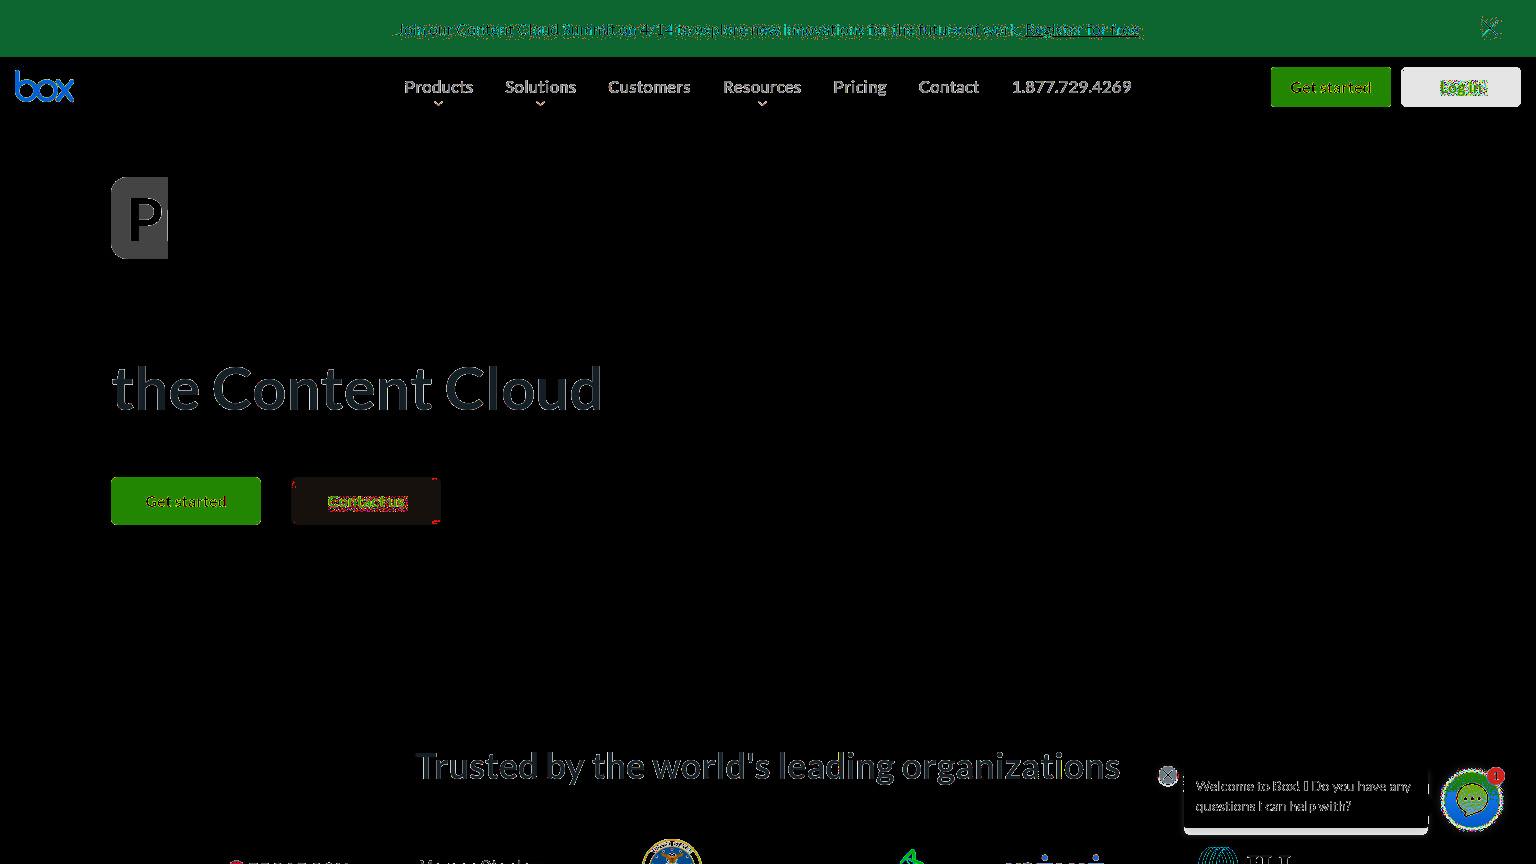Close the chat welcome message popup
The width and height of the screenshot is (1536, 864).
1167,776
